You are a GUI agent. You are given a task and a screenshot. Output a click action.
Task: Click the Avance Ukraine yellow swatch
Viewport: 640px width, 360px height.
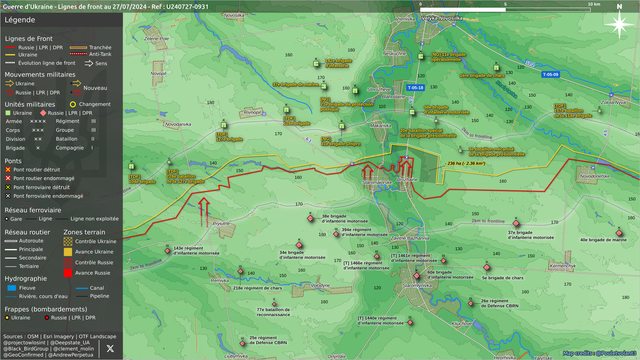tap(68, 251)
